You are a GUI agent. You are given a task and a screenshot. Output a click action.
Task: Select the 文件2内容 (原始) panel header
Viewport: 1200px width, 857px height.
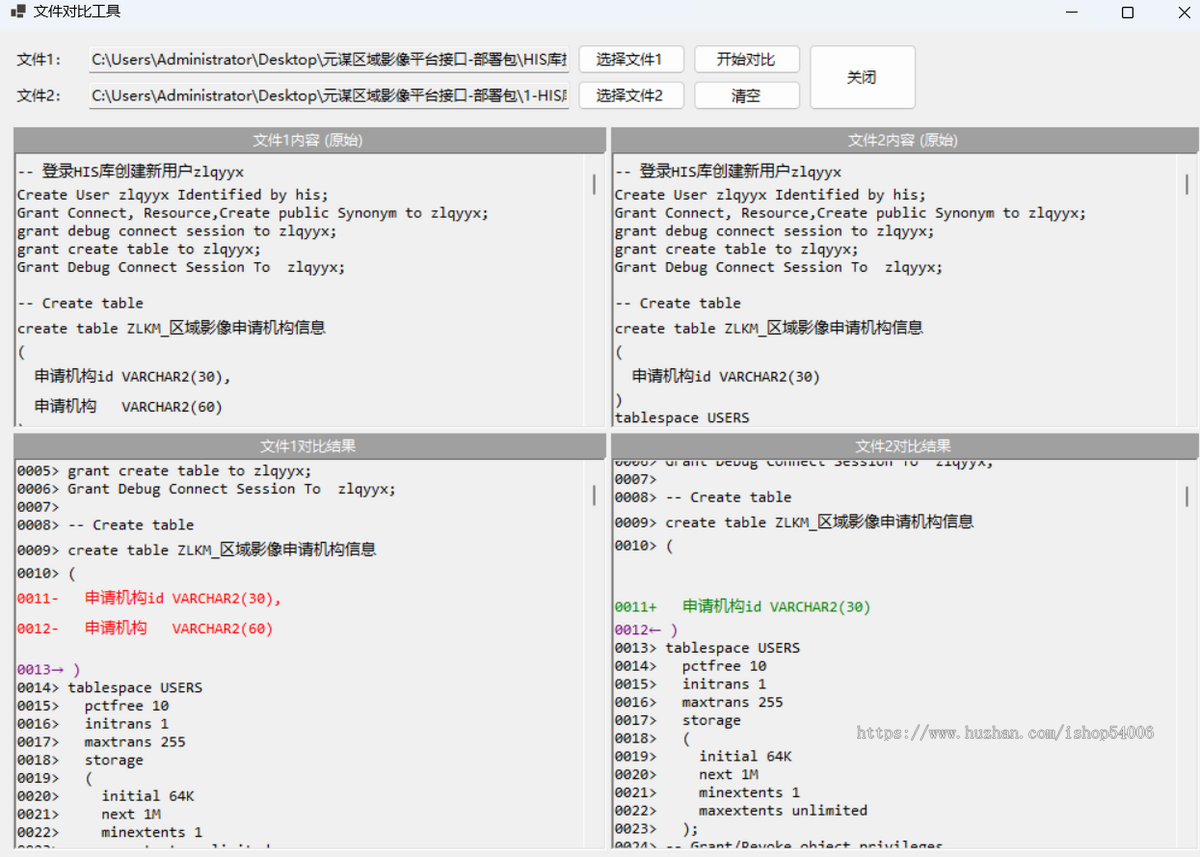coord(903,140)
